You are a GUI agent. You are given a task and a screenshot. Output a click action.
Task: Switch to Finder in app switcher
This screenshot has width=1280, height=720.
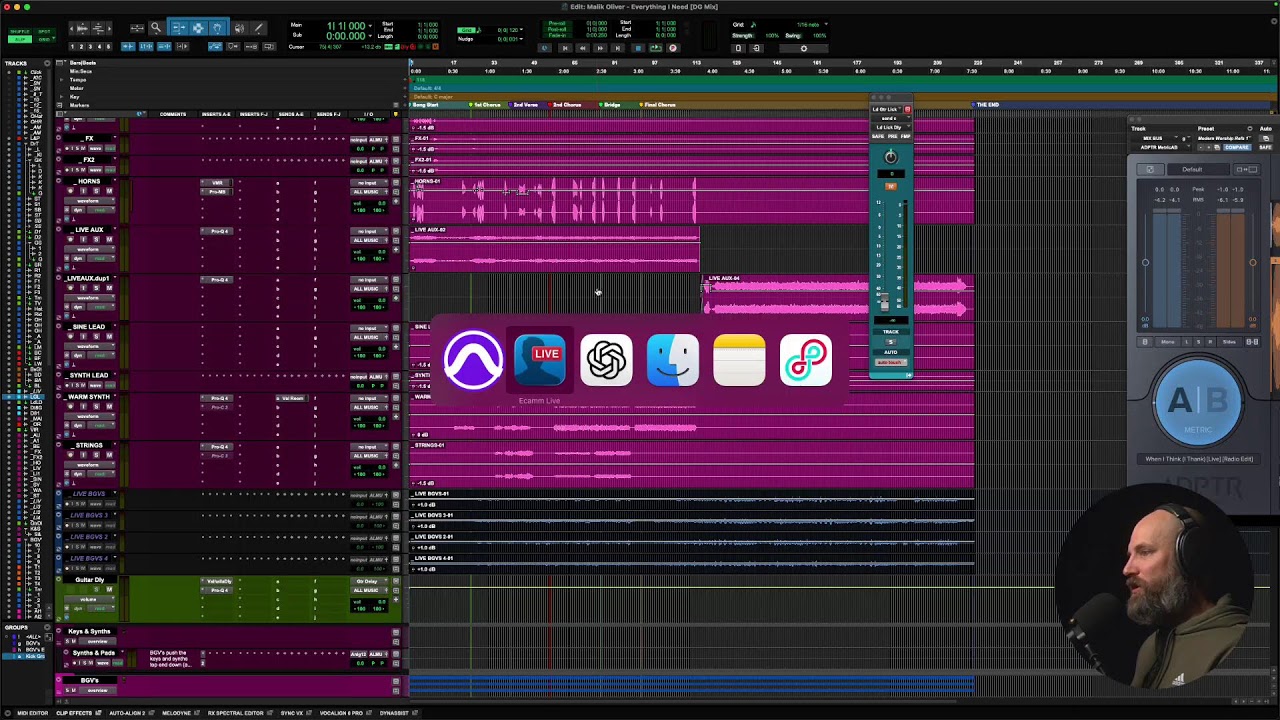[x=673, y=360]
